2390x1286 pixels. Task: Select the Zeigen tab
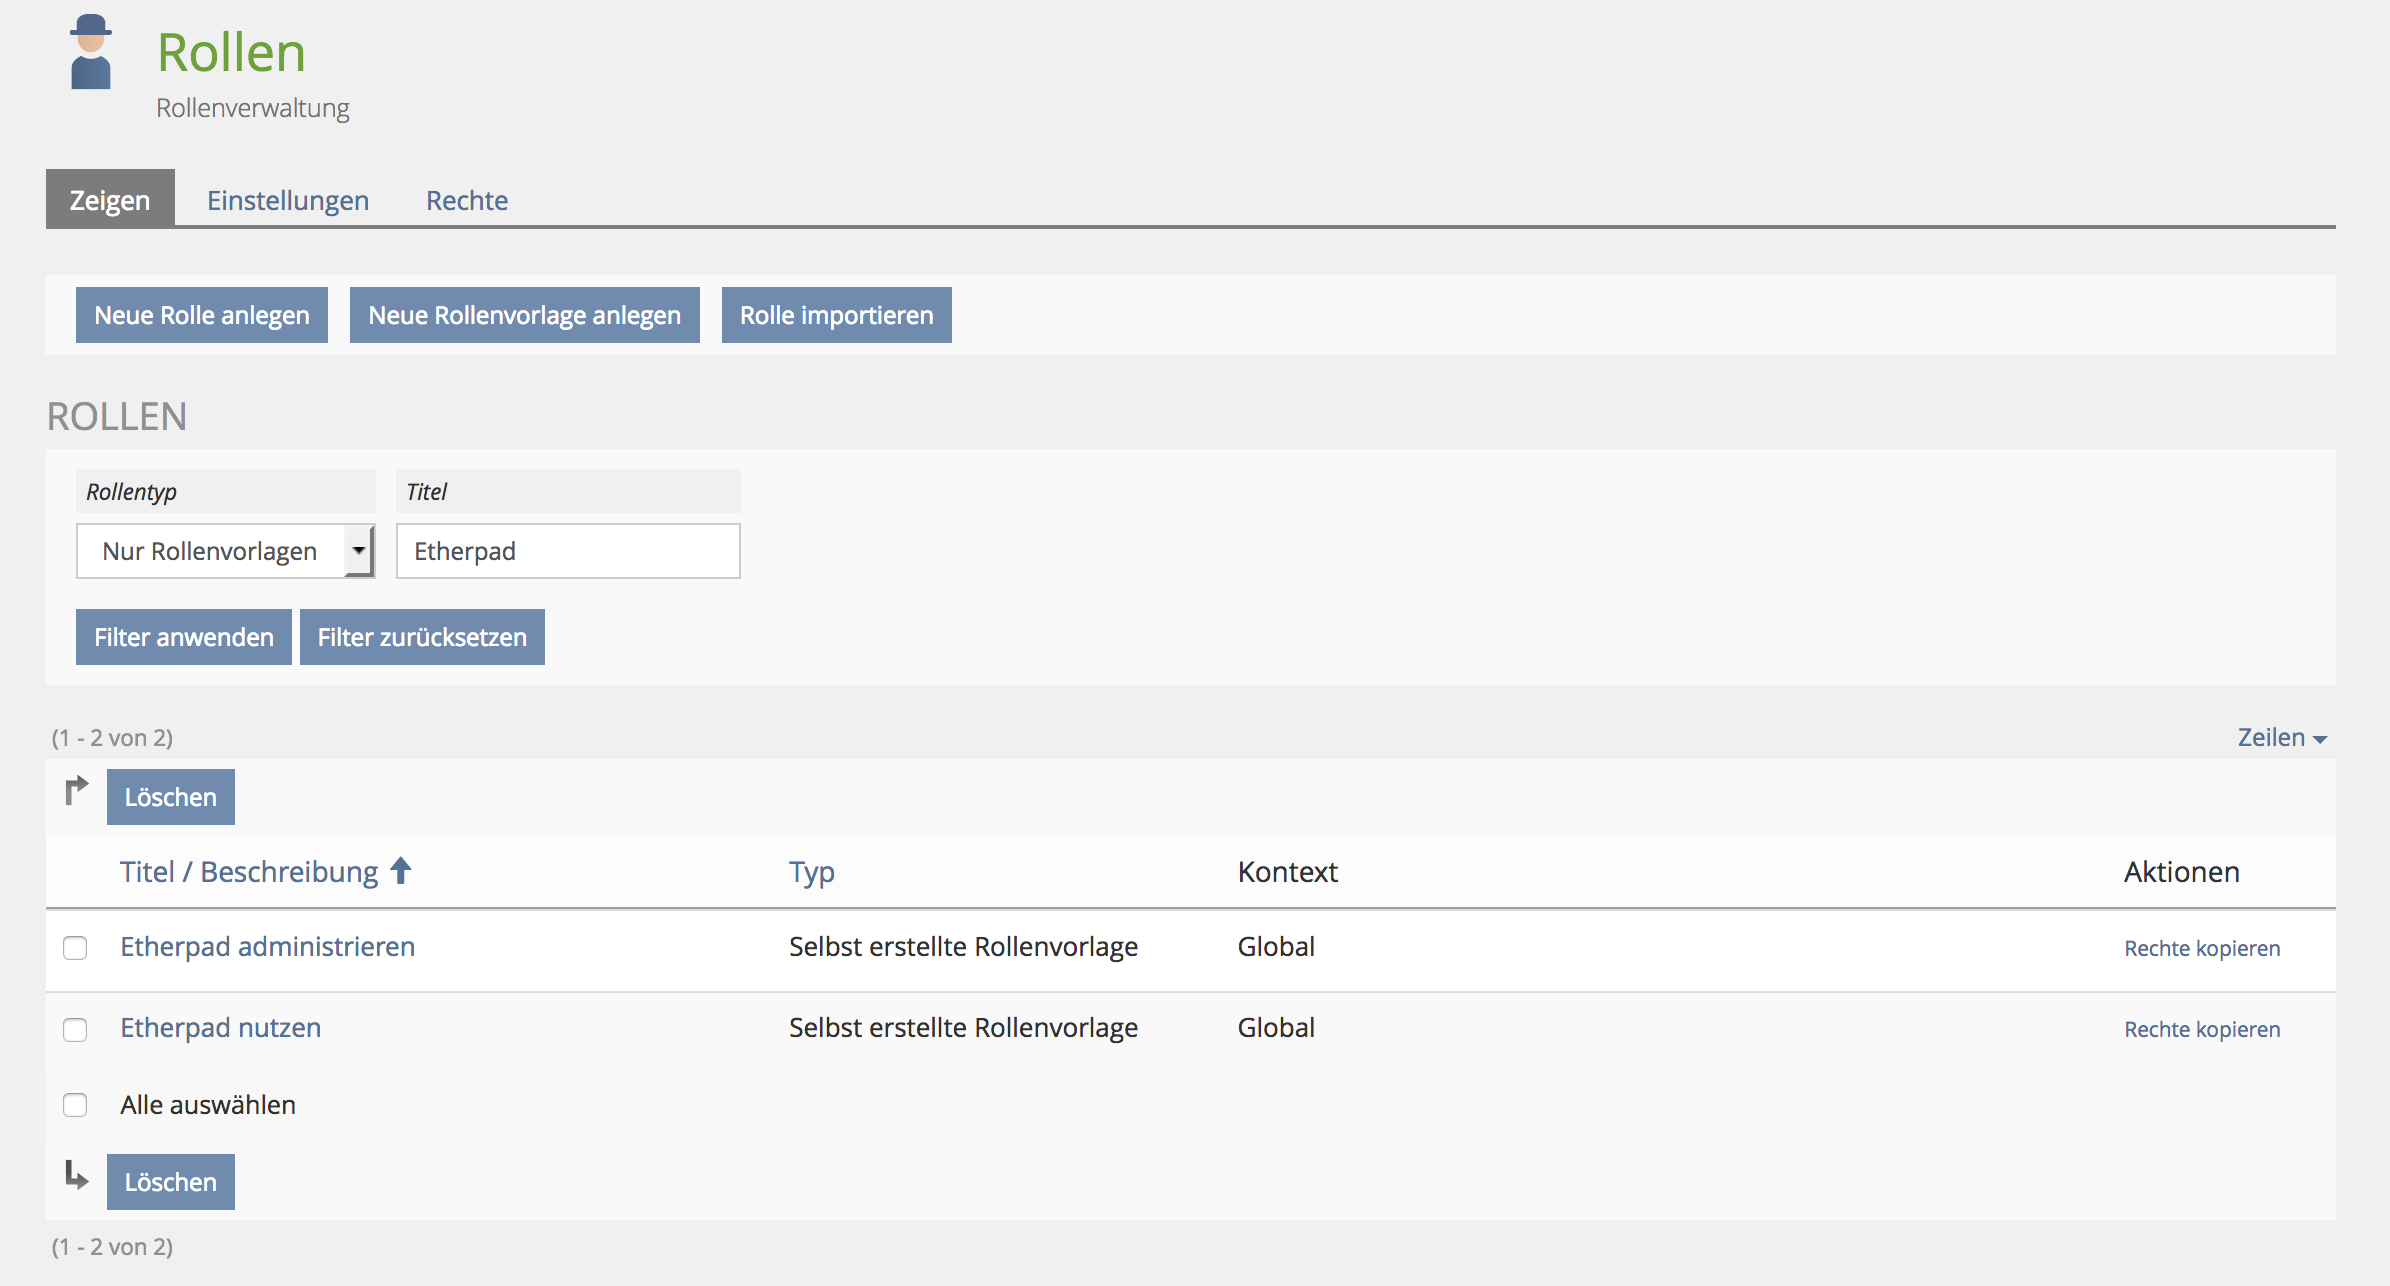tap(110, 200)
